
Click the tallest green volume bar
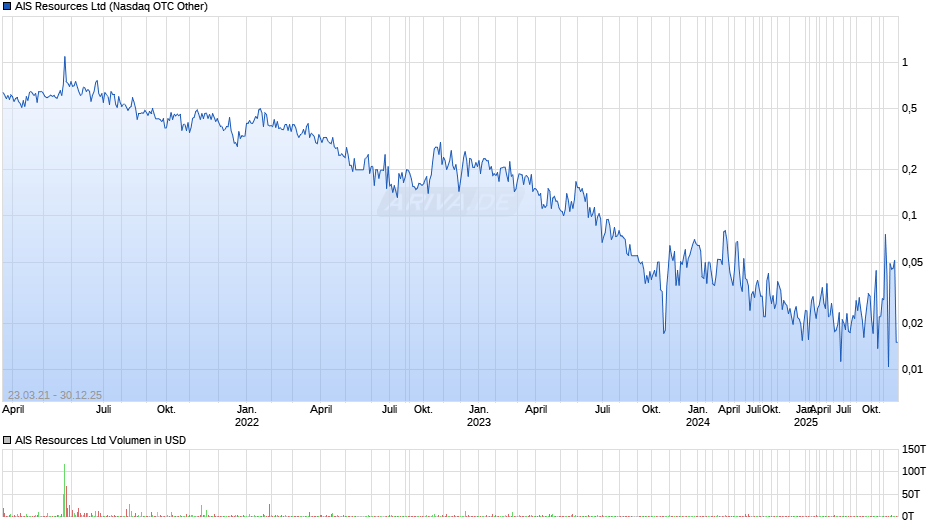click(x=65, y=491)
